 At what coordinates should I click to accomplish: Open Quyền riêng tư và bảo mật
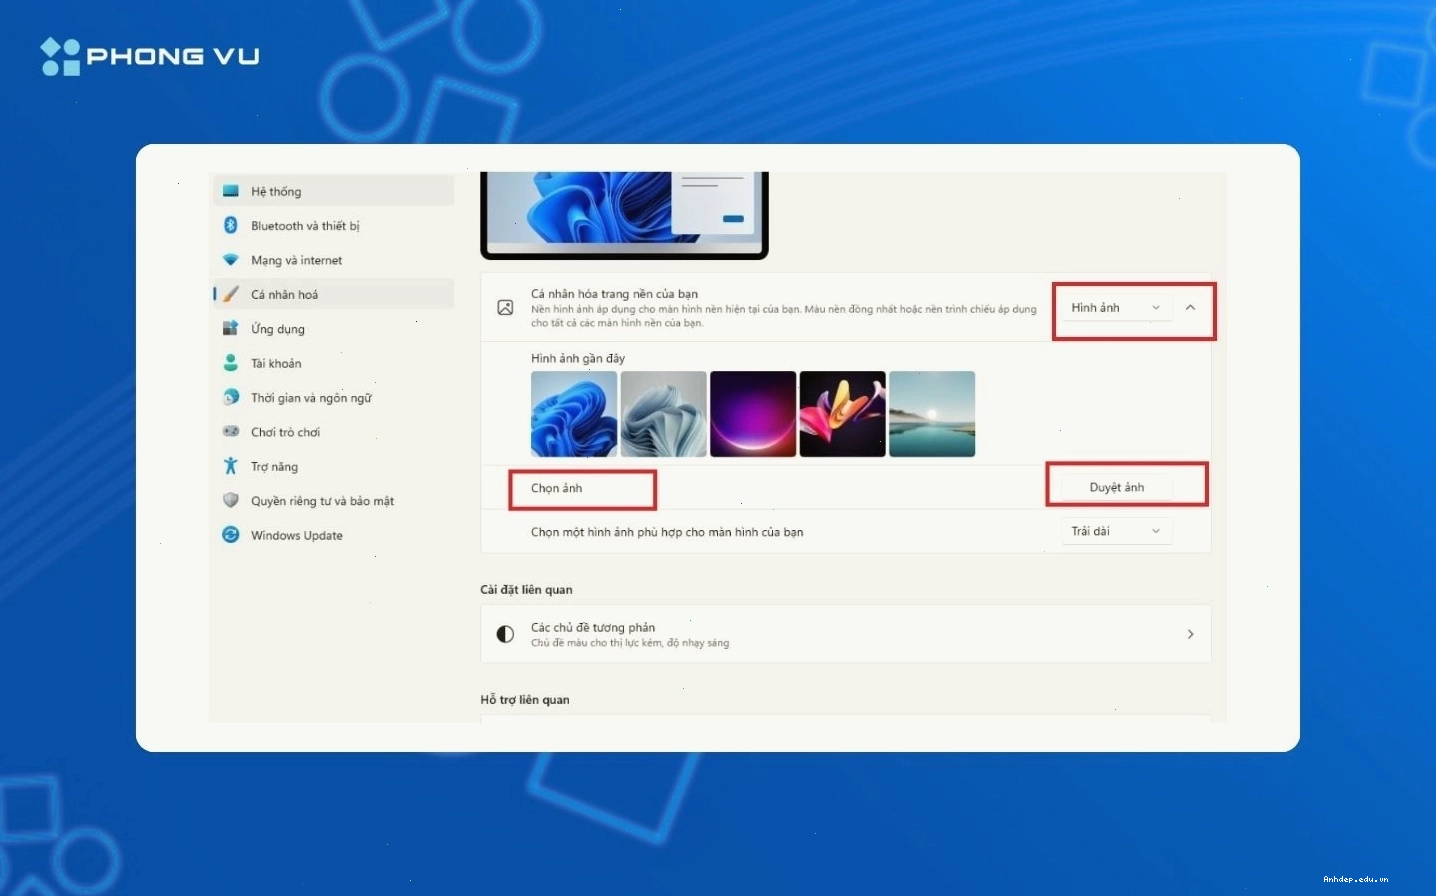334,501
